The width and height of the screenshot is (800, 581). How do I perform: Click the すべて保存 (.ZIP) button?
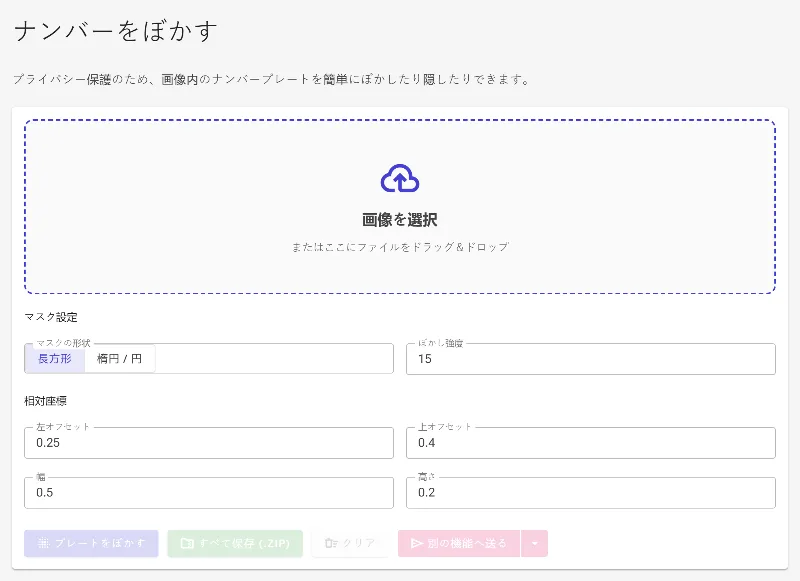(235, 543)
